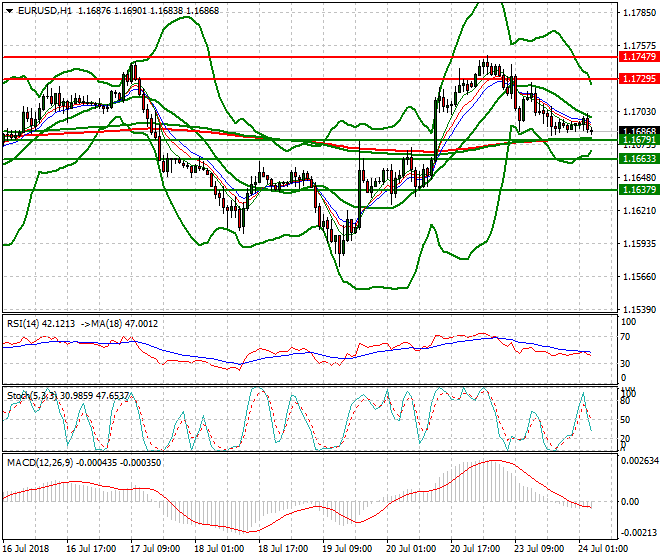This screenshot has height=560, width=660.
Task: Select the 16 Jul 2018 time axis label
Action: click(x=26, y=549)
